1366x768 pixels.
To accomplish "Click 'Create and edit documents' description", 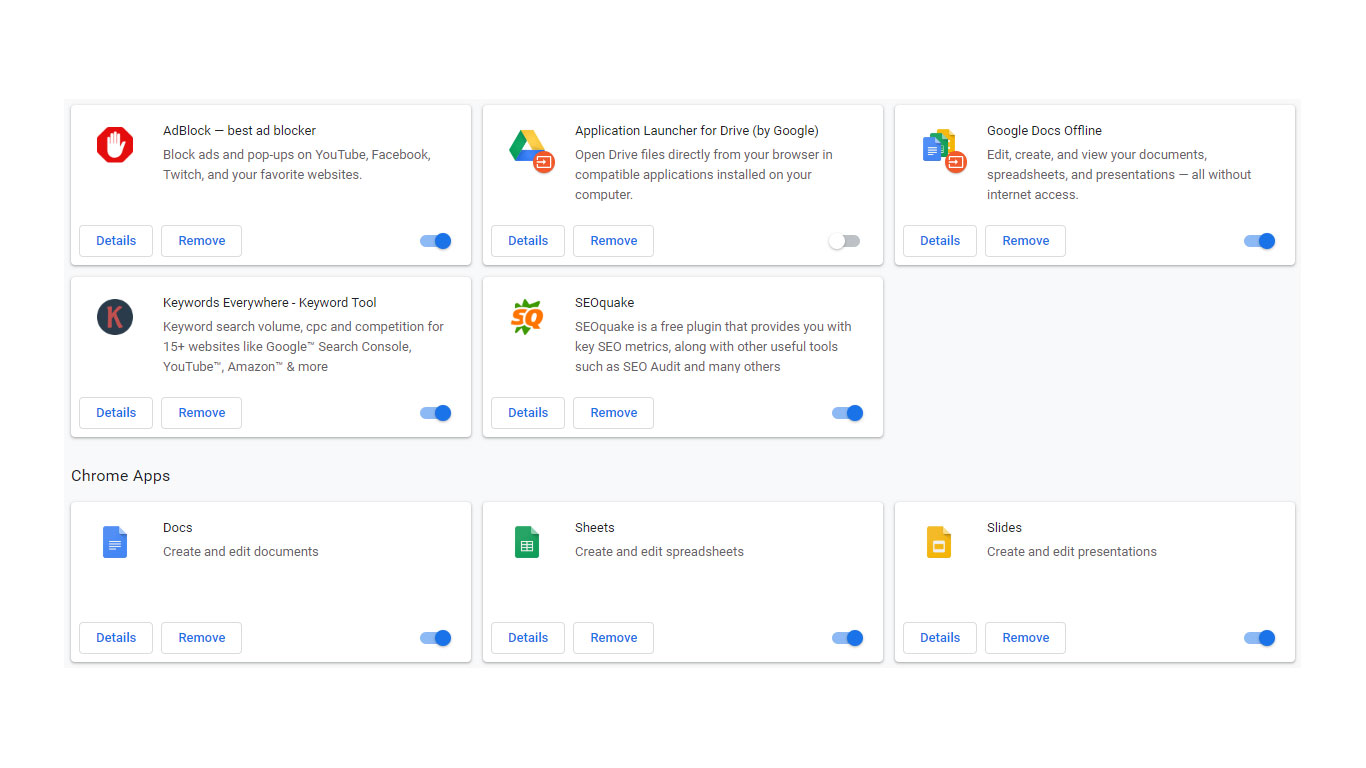I will point(241,552).
